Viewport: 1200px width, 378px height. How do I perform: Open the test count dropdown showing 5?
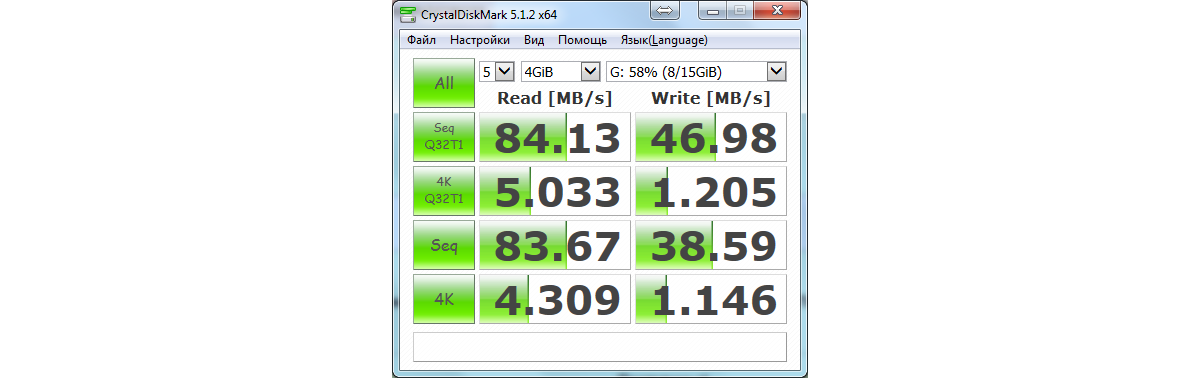(496, 72)
